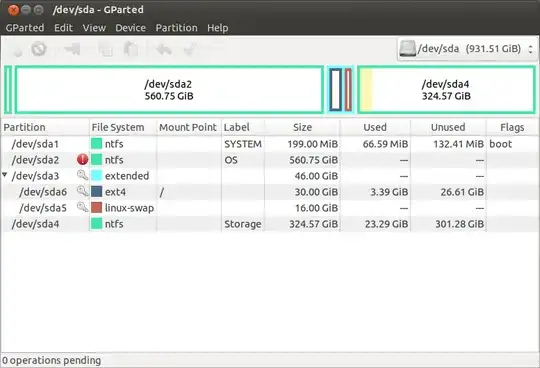
Task: Select the blue ext4 block in disk map
Action: tap(336, 90)
